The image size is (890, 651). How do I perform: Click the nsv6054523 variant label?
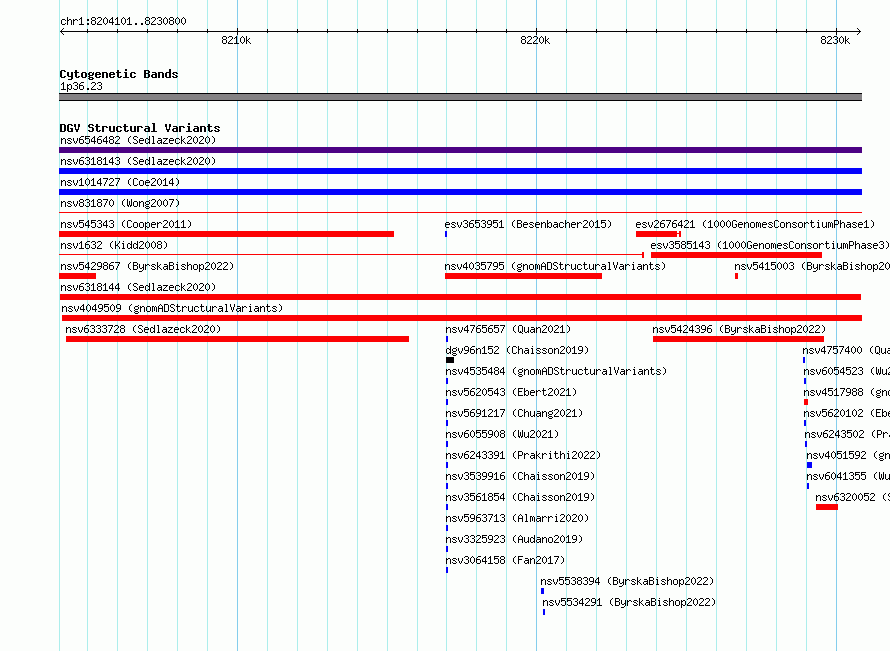847,371
